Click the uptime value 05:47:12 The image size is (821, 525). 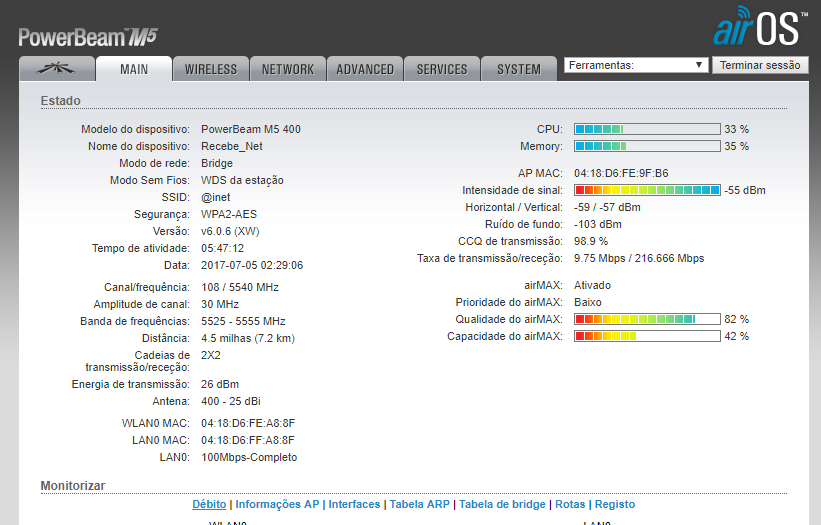[223, 248]
